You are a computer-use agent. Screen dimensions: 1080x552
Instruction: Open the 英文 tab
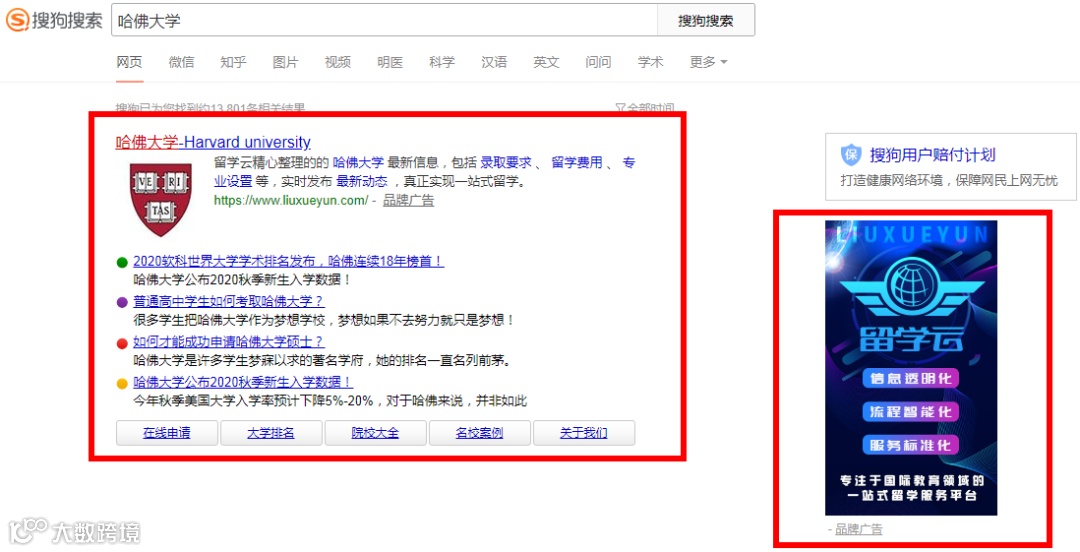pyautogui.click(x=546, y=62)
